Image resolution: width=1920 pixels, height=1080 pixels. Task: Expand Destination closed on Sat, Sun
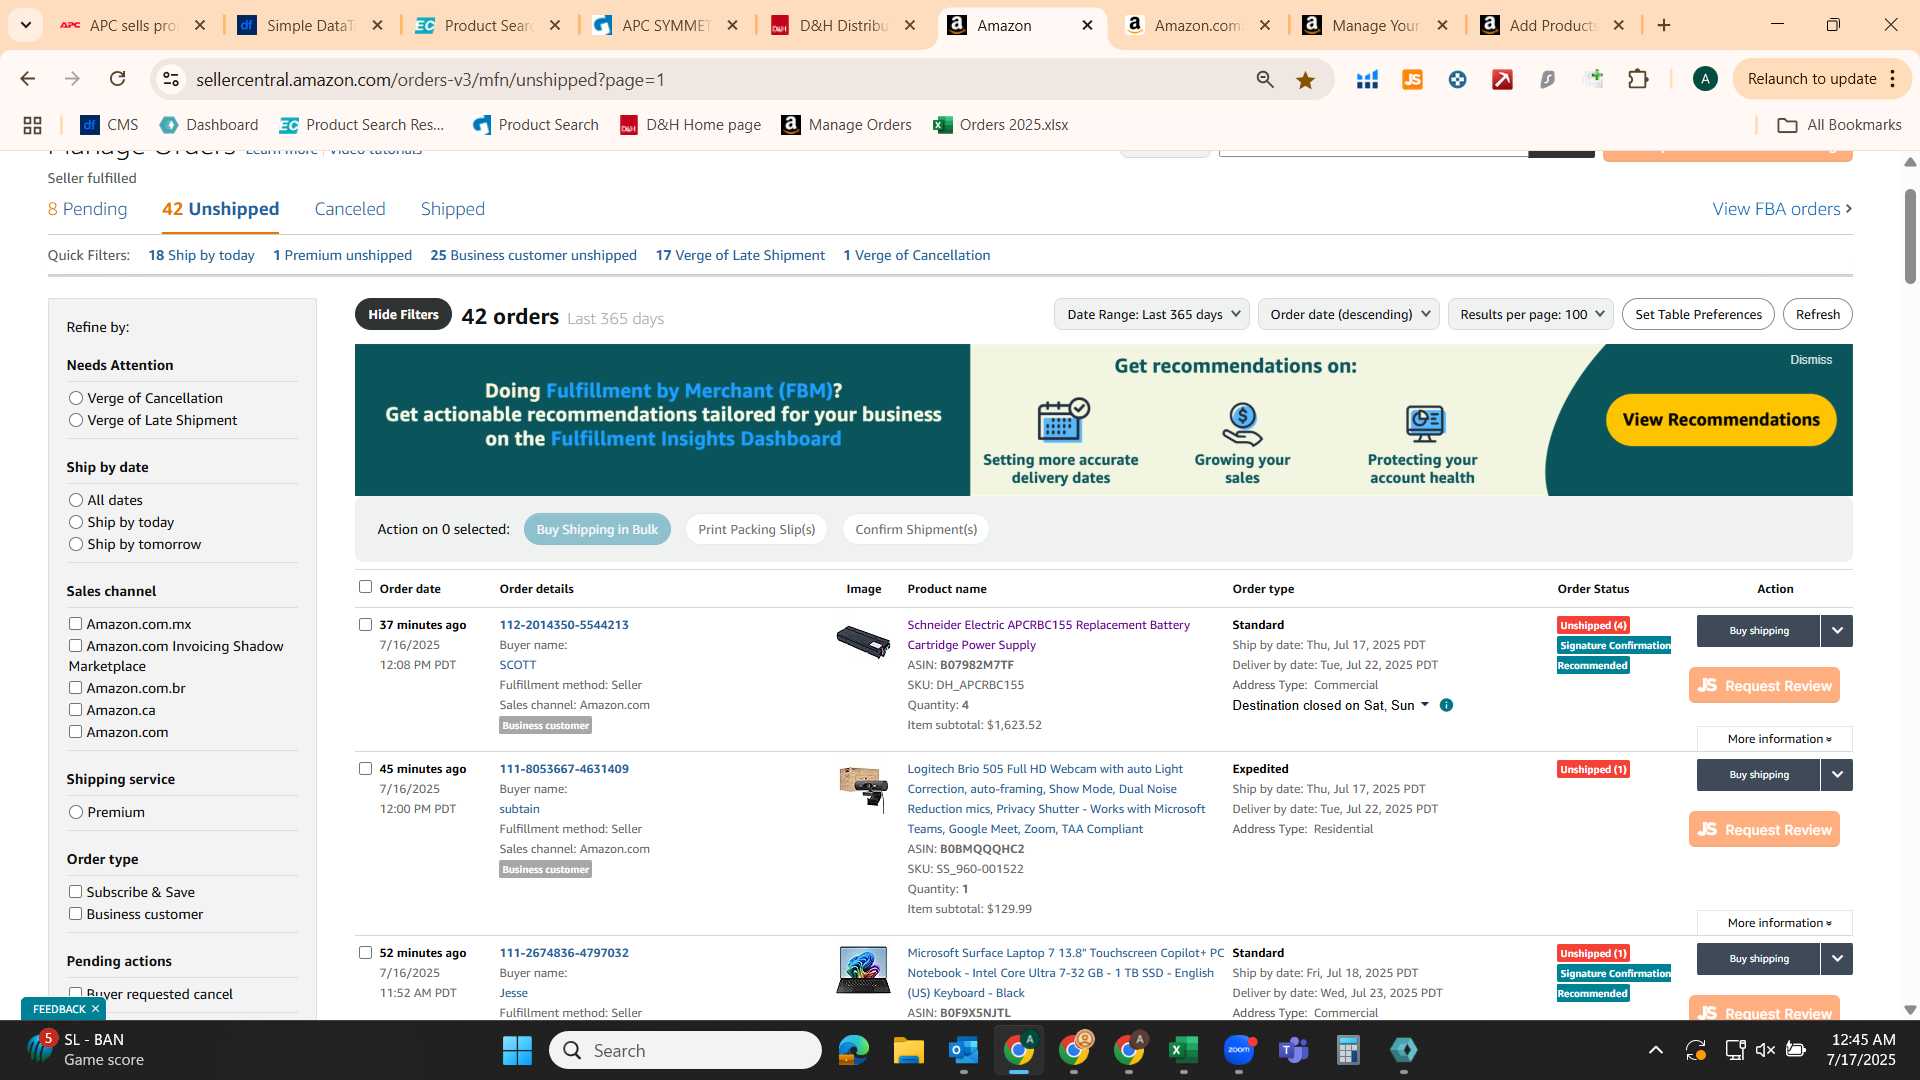(1330, 705)
